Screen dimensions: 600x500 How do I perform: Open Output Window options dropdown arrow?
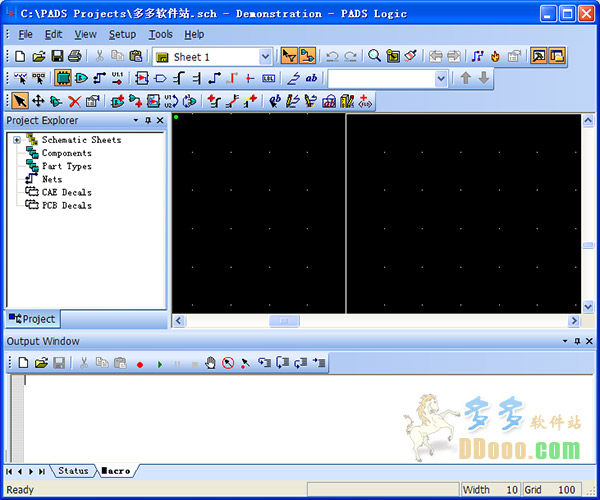[x=565, y=341]
